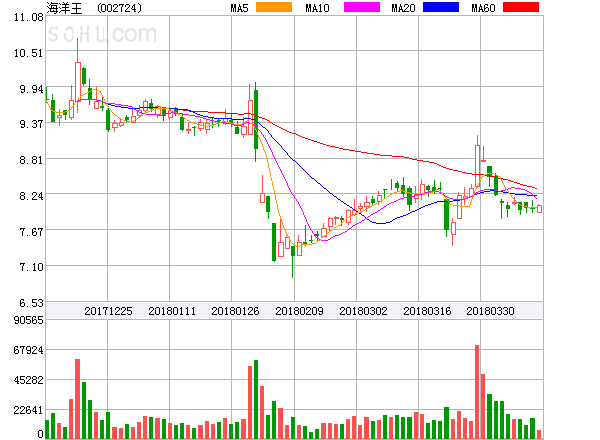Image resolution: width=600 pixels, height=440 pixels.
Task: Click the 20180126 date label
Action: pyautogui.click(x=235, y=311)
